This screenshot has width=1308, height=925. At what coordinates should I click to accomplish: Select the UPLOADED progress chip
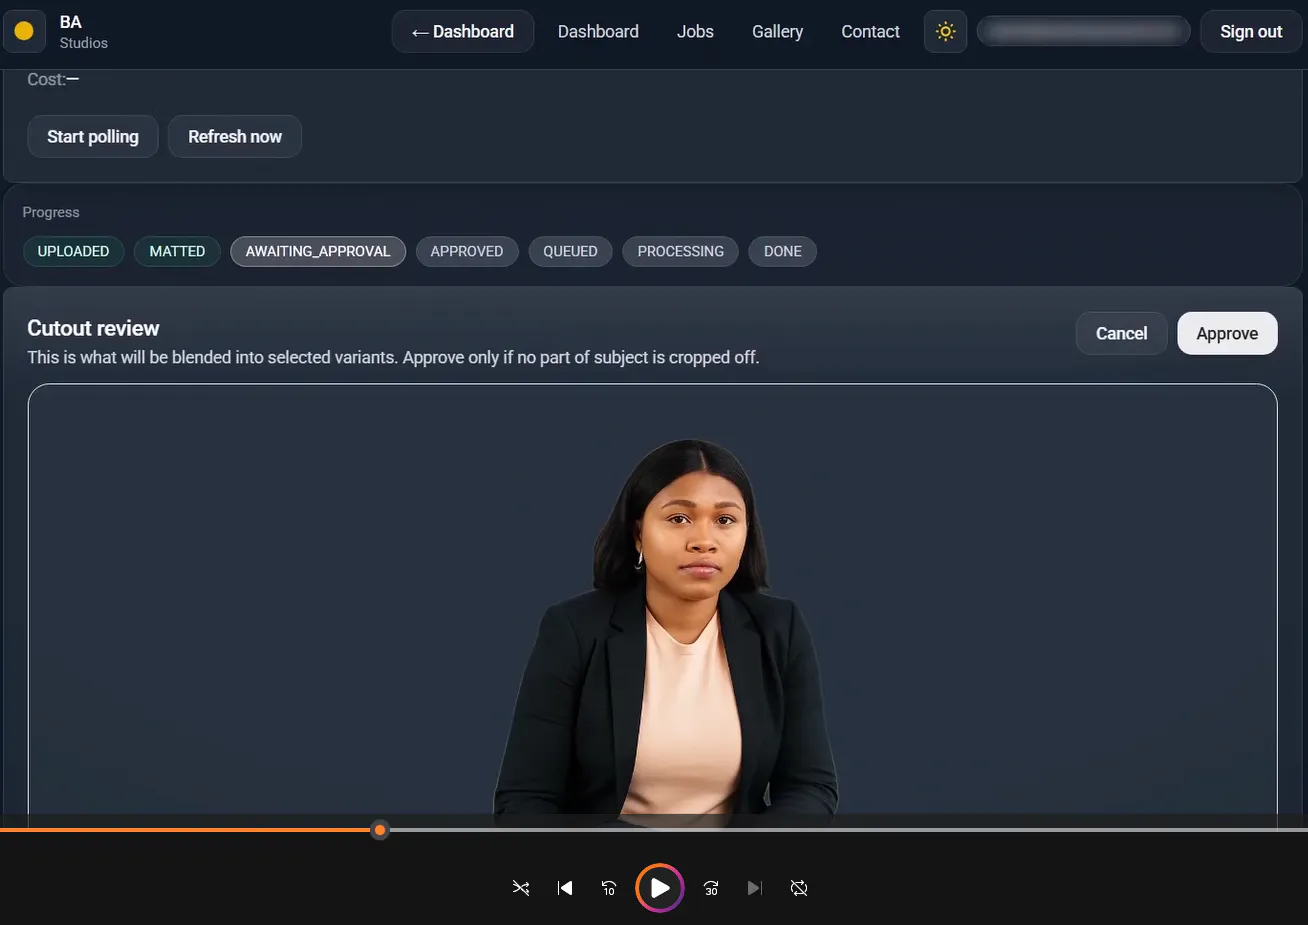73,251
